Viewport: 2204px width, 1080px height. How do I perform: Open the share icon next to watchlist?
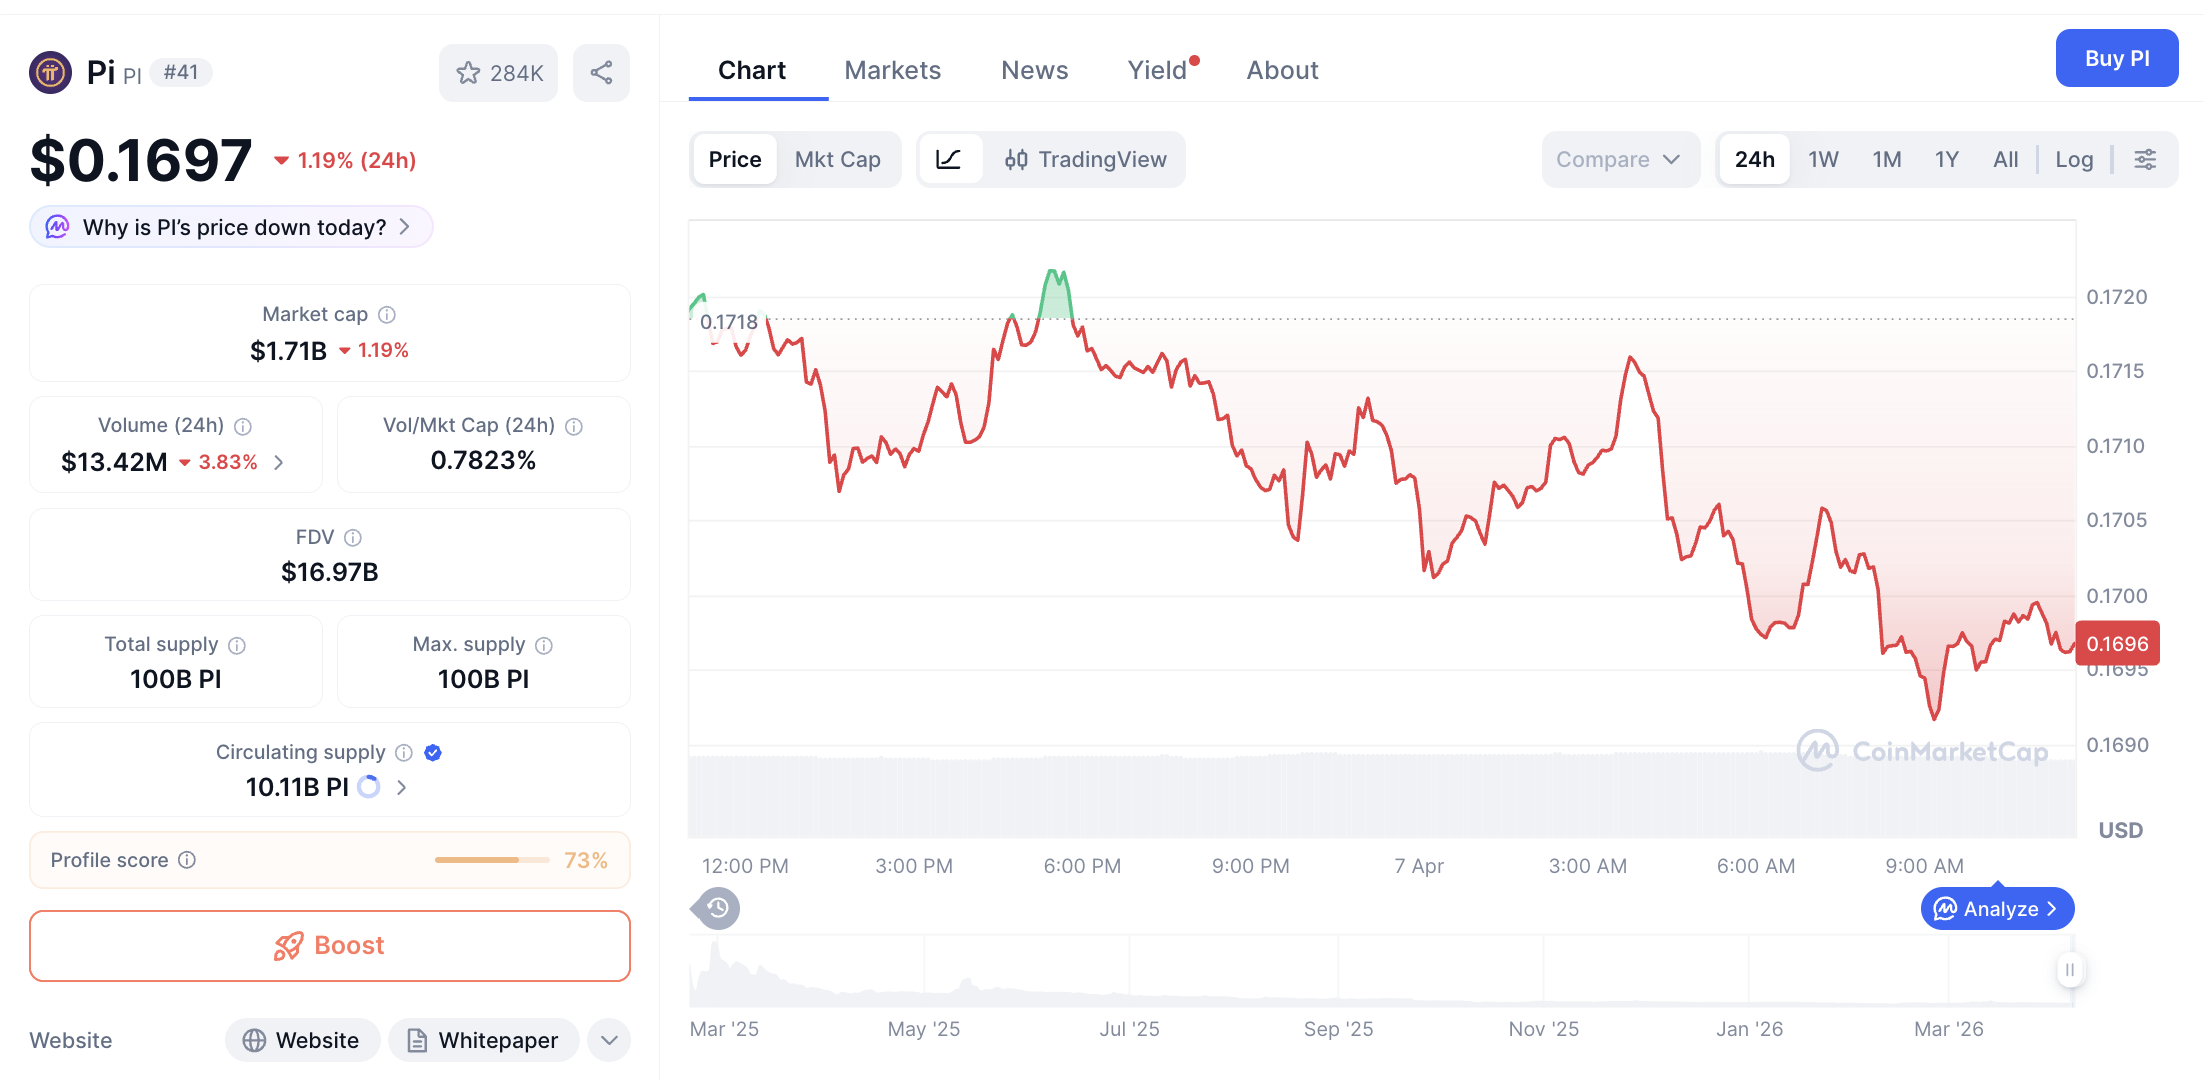pyautogui.click(x=601, y=72)
